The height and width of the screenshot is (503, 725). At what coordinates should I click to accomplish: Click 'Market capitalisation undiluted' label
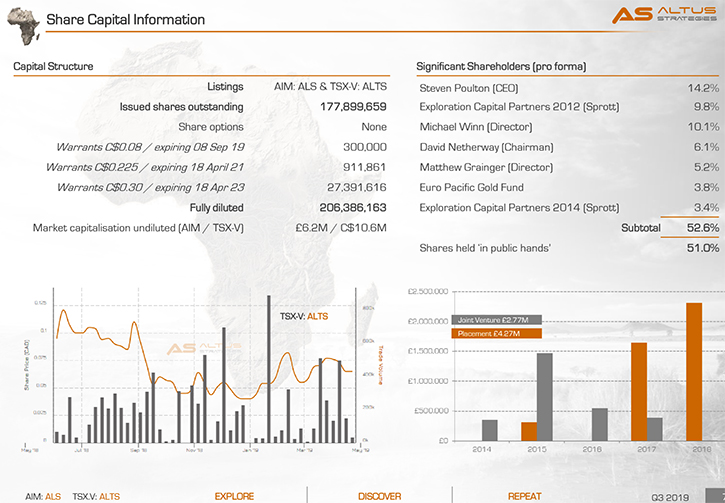138,227
